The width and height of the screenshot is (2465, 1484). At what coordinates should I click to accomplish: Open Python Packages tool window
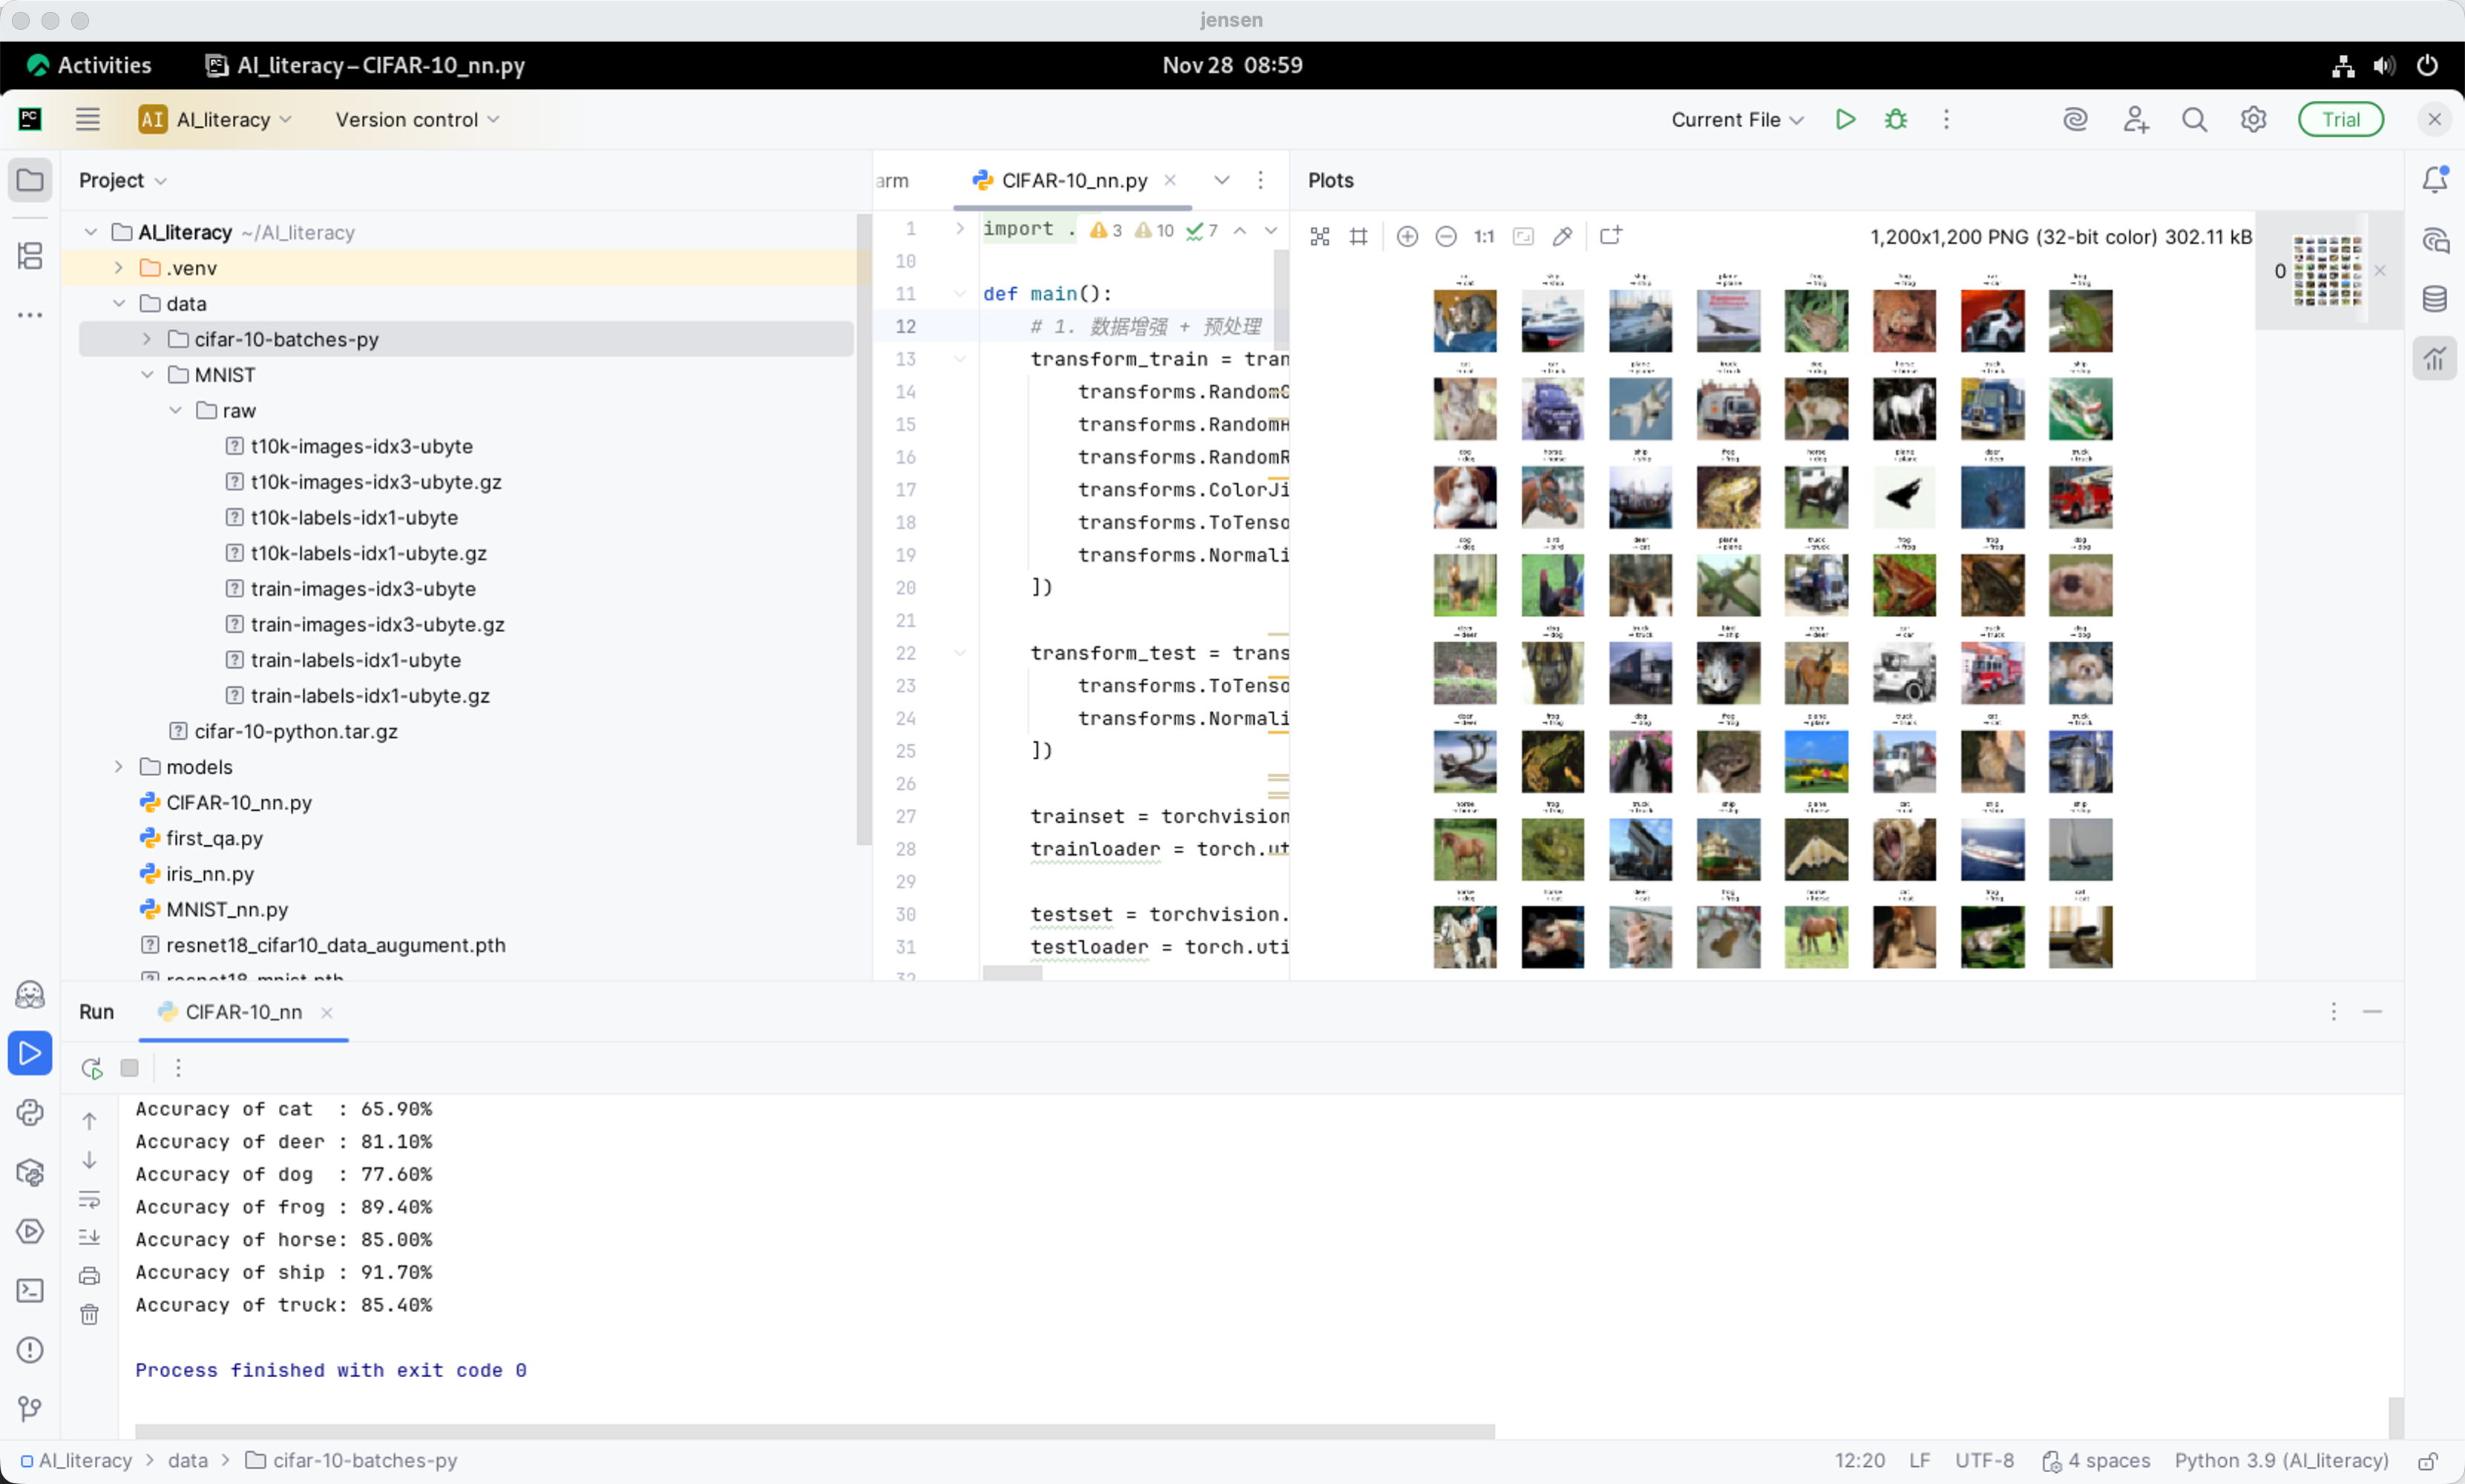click(x=30, y=1172)
